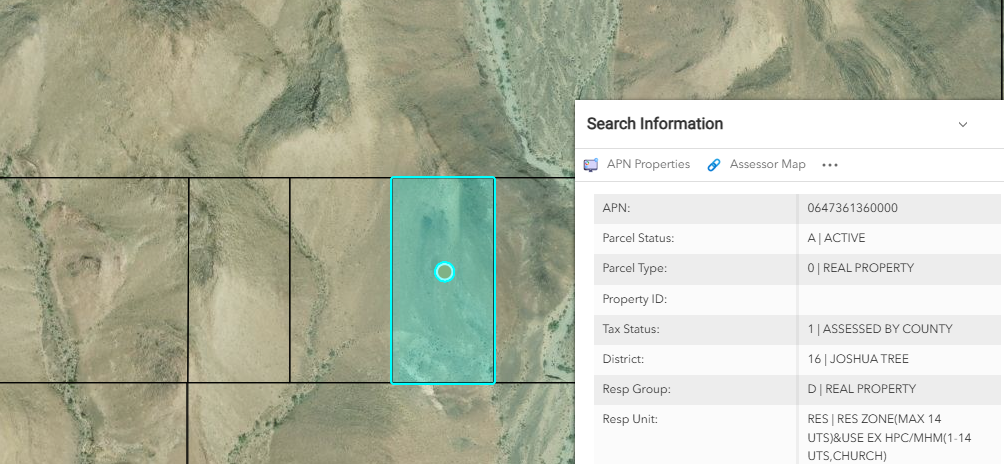Open the three-dot more options menu
This screenshot has width=1004, height=464.
coord(830,165)
